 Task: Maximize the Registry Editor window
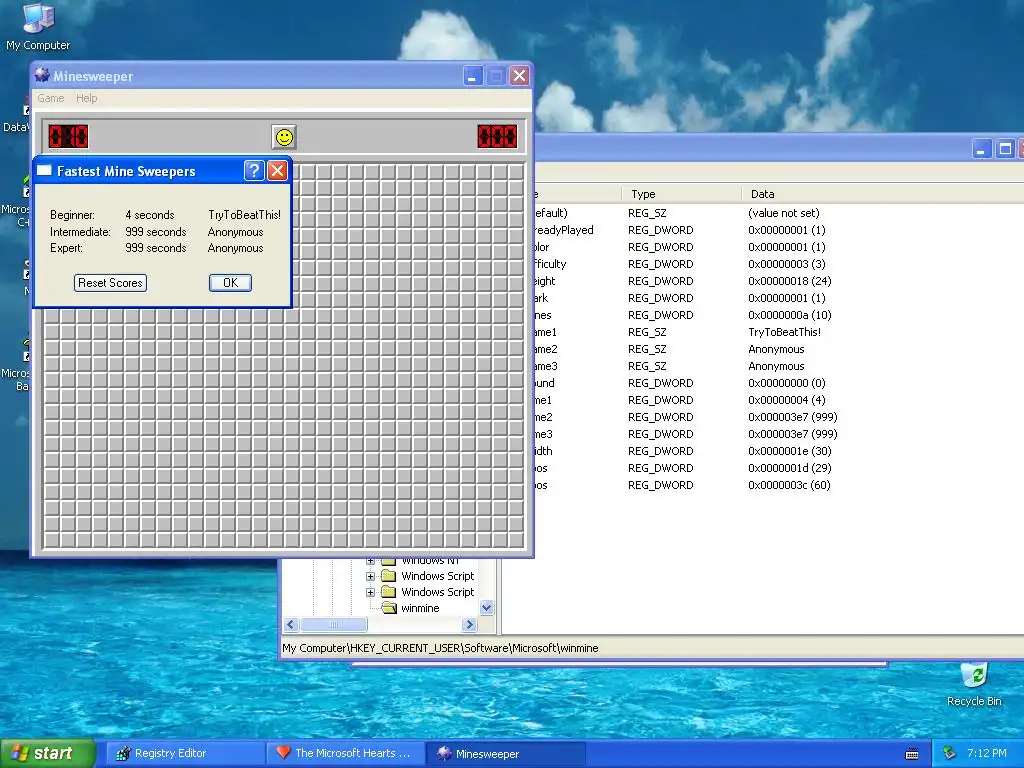1005,149
